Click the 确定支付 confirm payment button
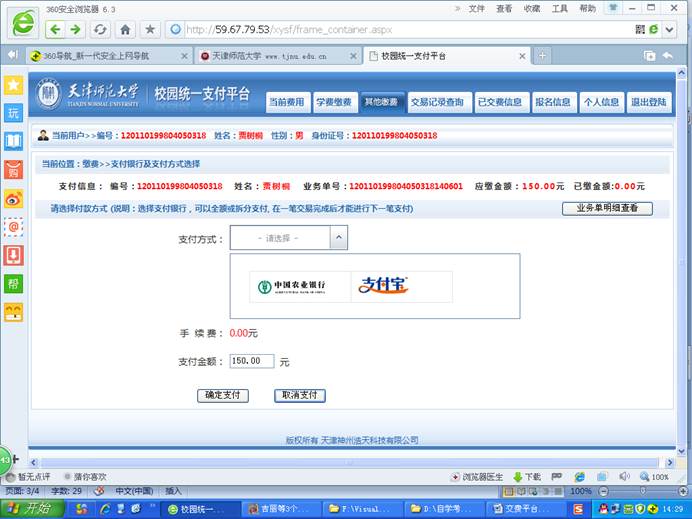 [223, 395]
